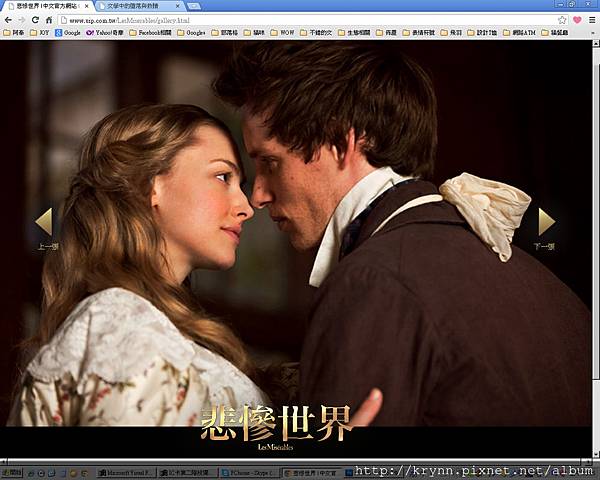Screen dimensions: 600x480
Task: Click the main gallery movie still
Action: tap(296, 233)
